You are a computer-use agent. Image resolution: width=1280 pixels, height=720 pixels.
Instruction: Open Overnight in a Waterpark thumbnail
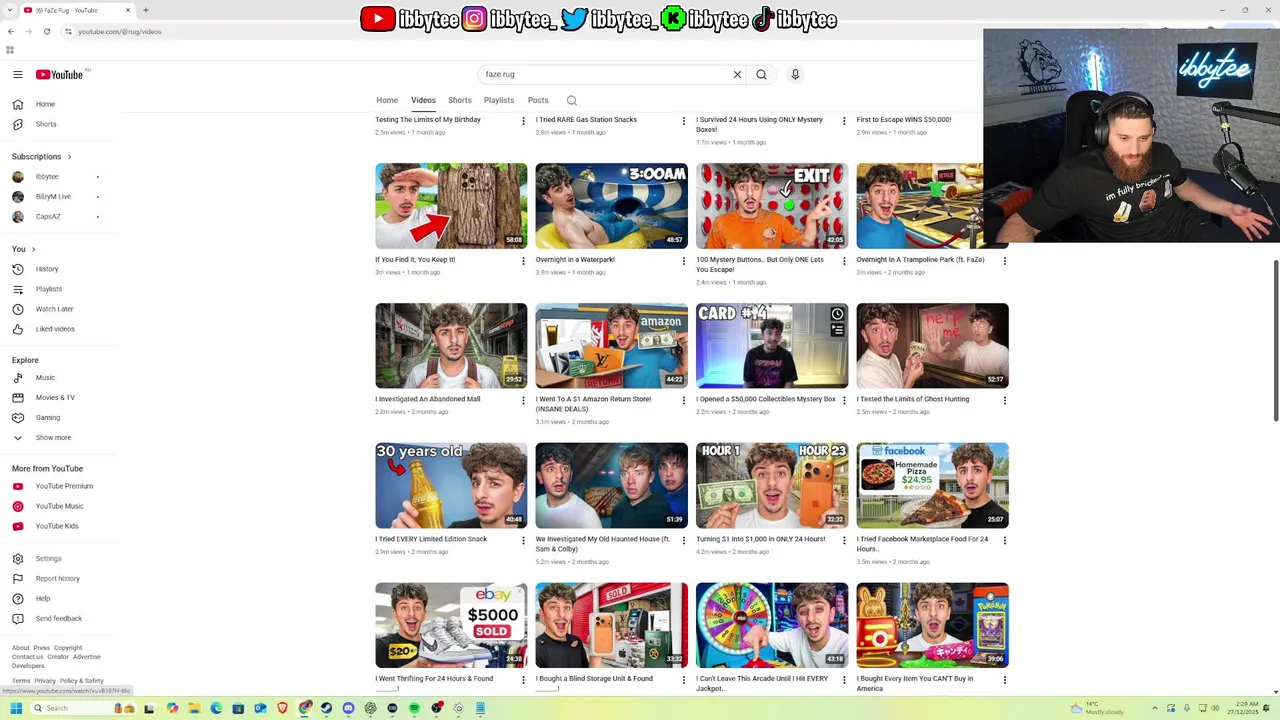(611, 206)
